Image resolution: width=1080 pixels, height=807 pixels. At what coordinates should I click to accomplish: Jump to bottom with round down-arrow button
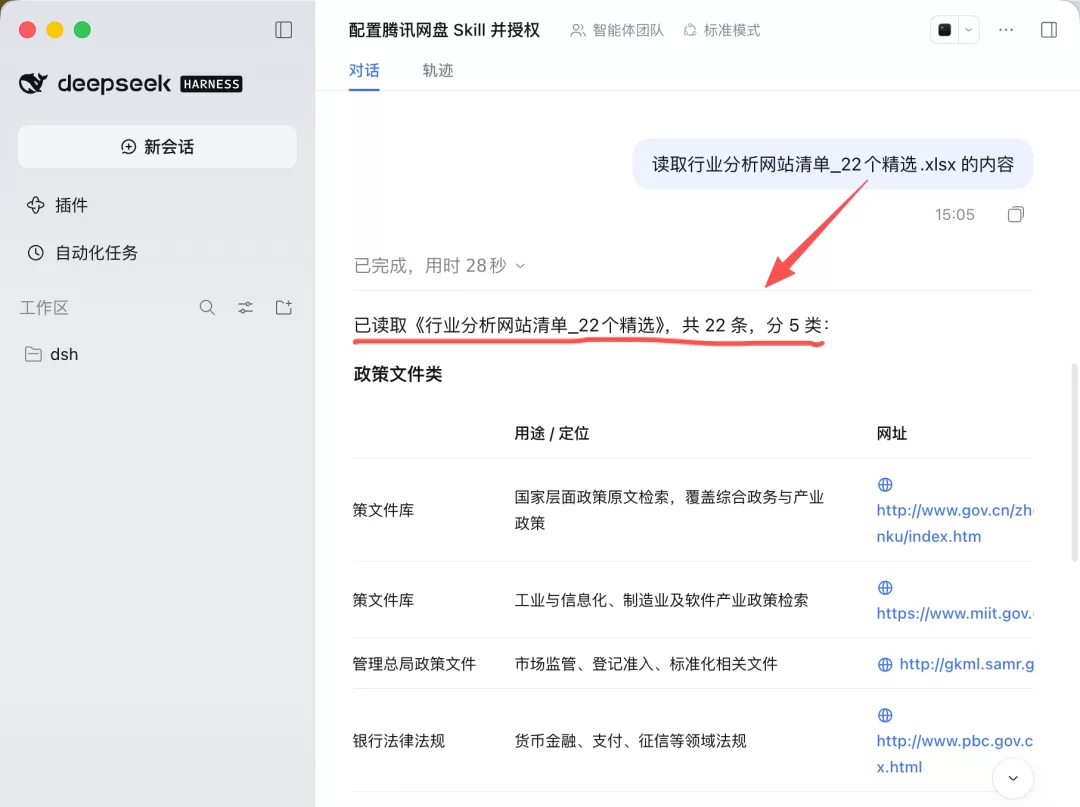click(x=1012, y=778)
